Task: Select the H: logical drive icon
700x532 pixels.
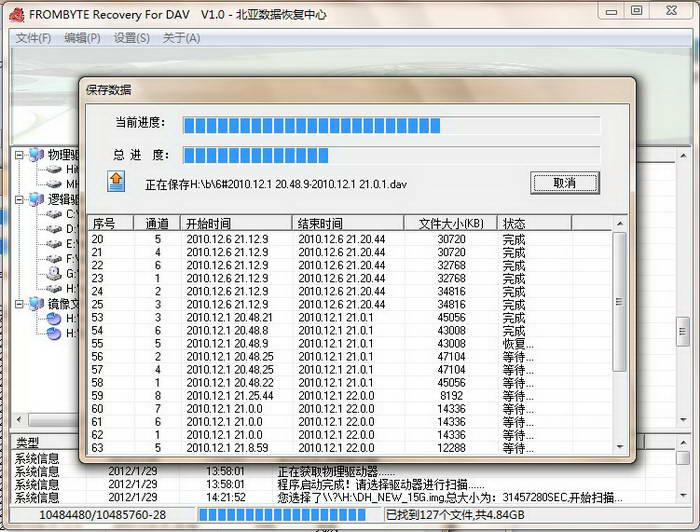Action: pos(54,288)
